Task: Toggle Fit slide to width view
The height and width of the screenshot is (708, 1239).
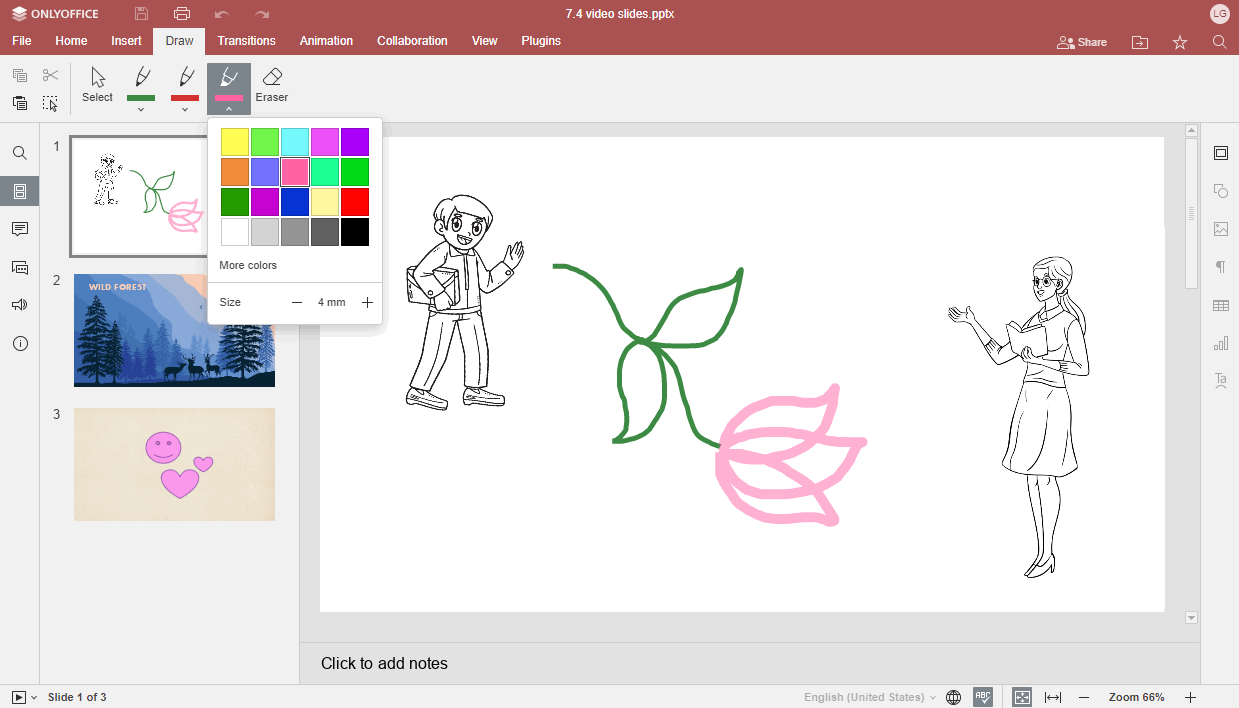Action: (x=1053, y=696)
